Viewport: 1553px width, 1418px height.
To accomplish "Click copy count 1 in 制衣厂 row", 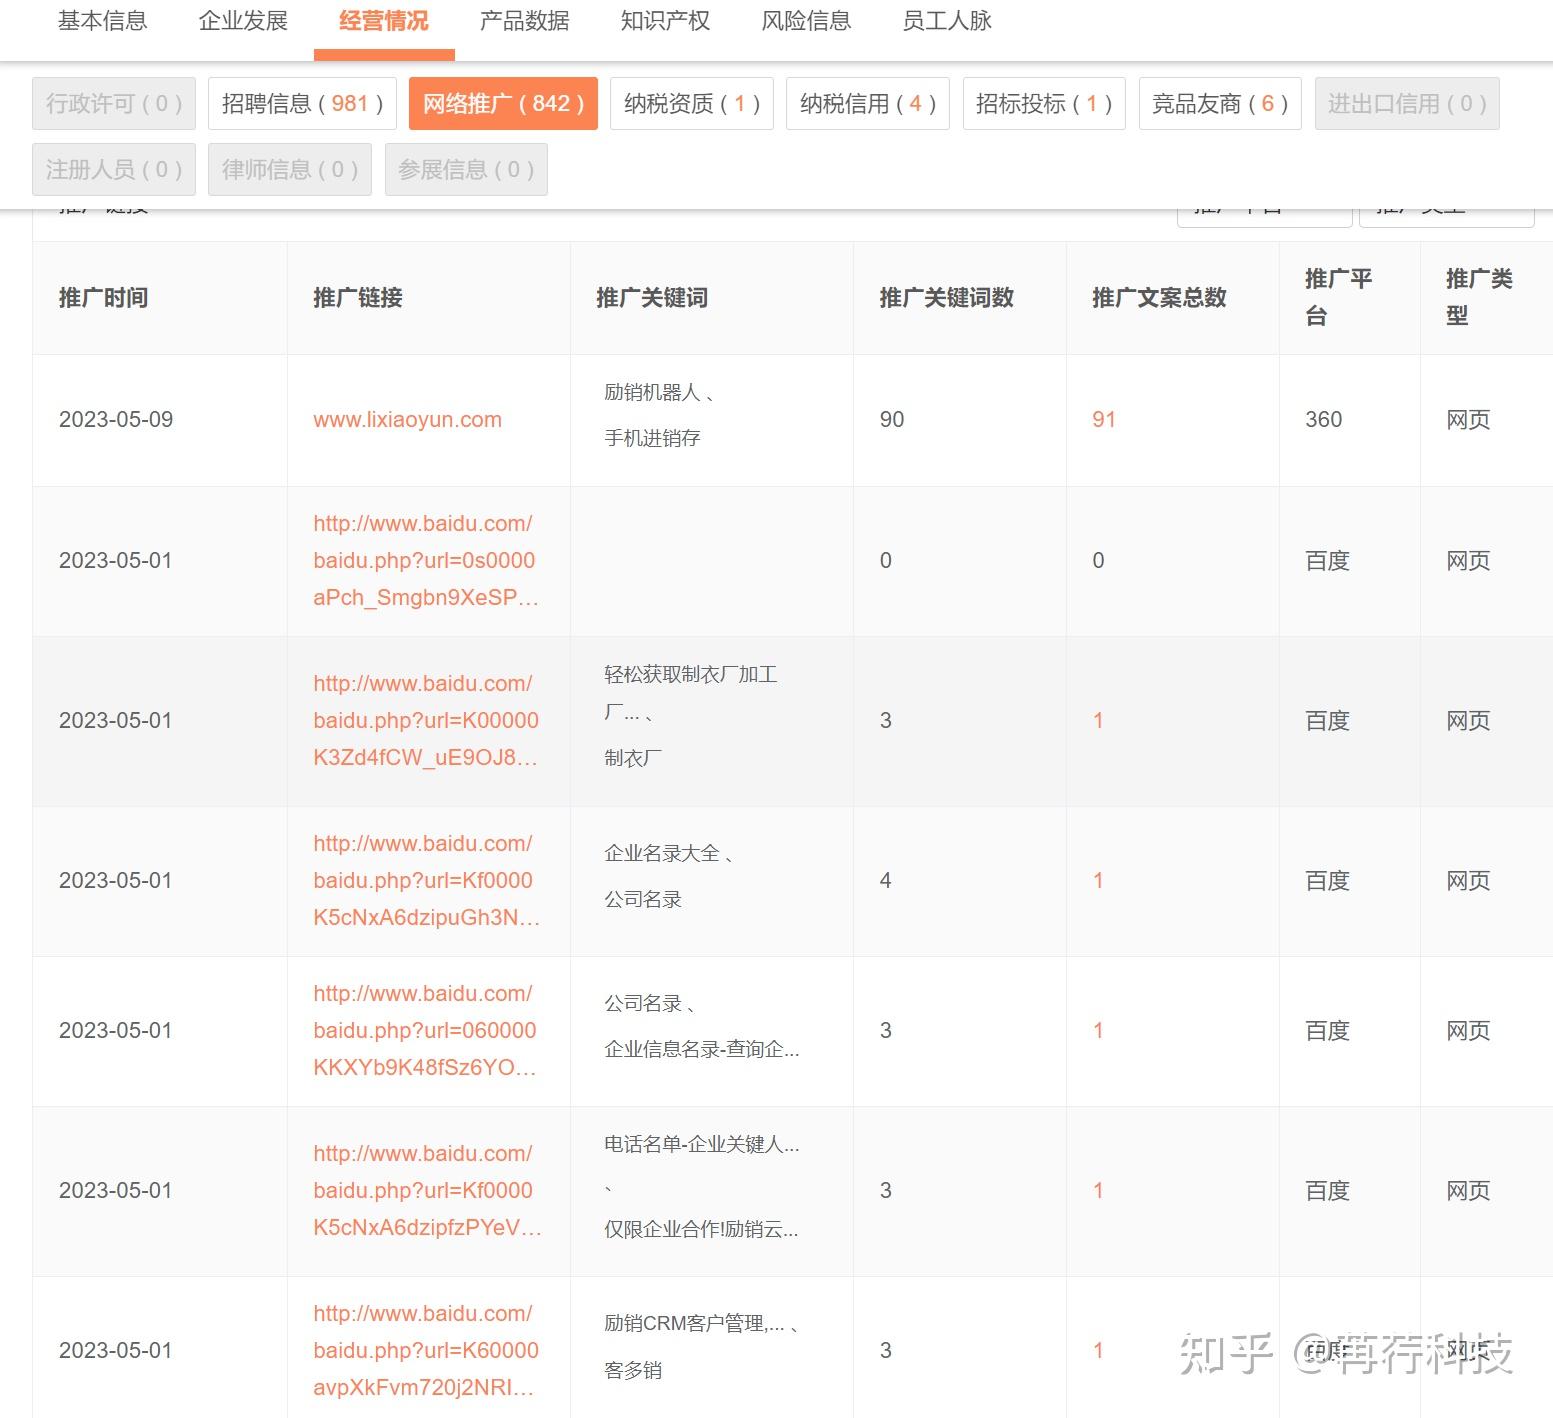I will [1098, 720].
